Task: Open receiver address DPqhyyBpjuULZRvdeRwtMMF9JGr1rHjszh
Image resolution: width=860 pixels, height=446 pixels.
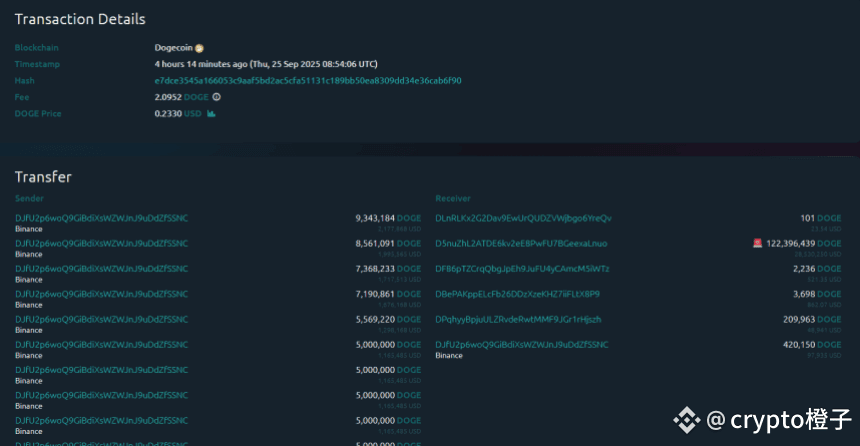Action: (x=518, y=320)
